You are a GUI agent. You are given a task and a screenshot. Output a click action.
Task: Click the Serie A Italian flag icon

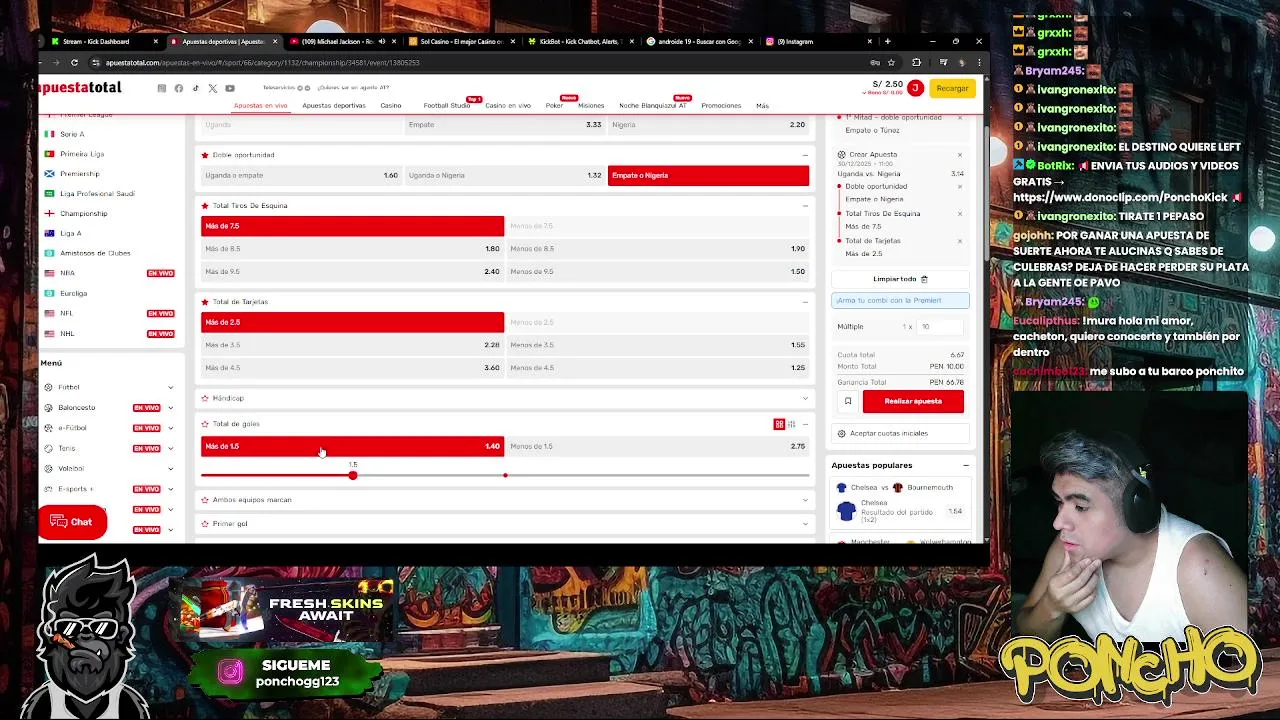point(49,134)
